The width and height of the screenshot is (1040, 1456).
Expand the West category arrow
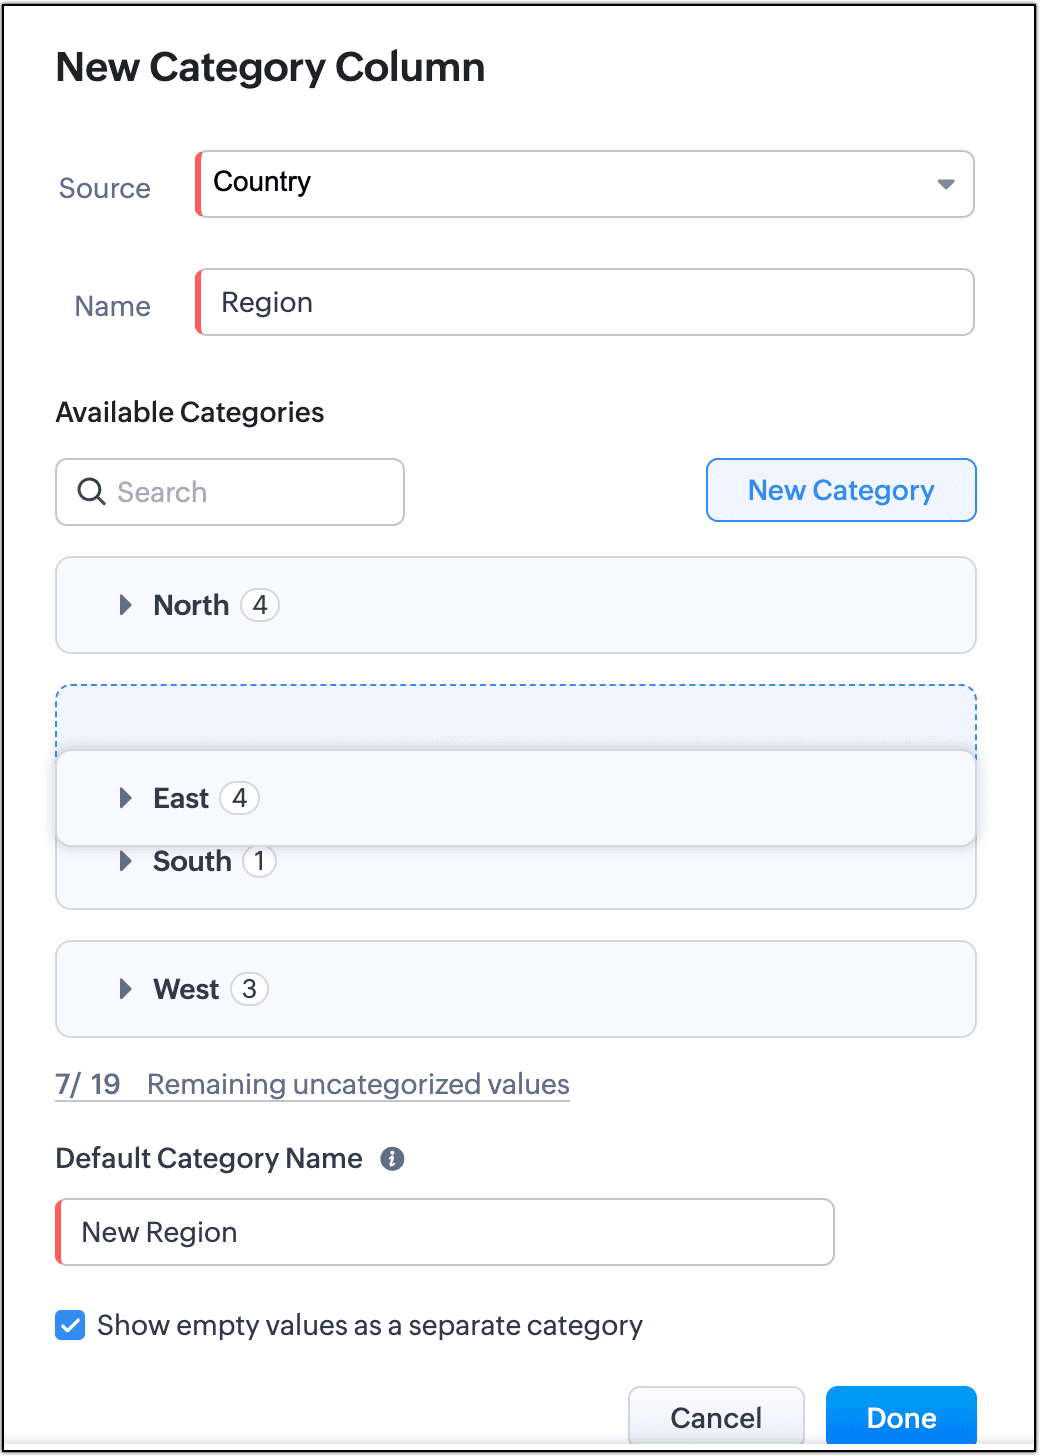tap(126, 989)
